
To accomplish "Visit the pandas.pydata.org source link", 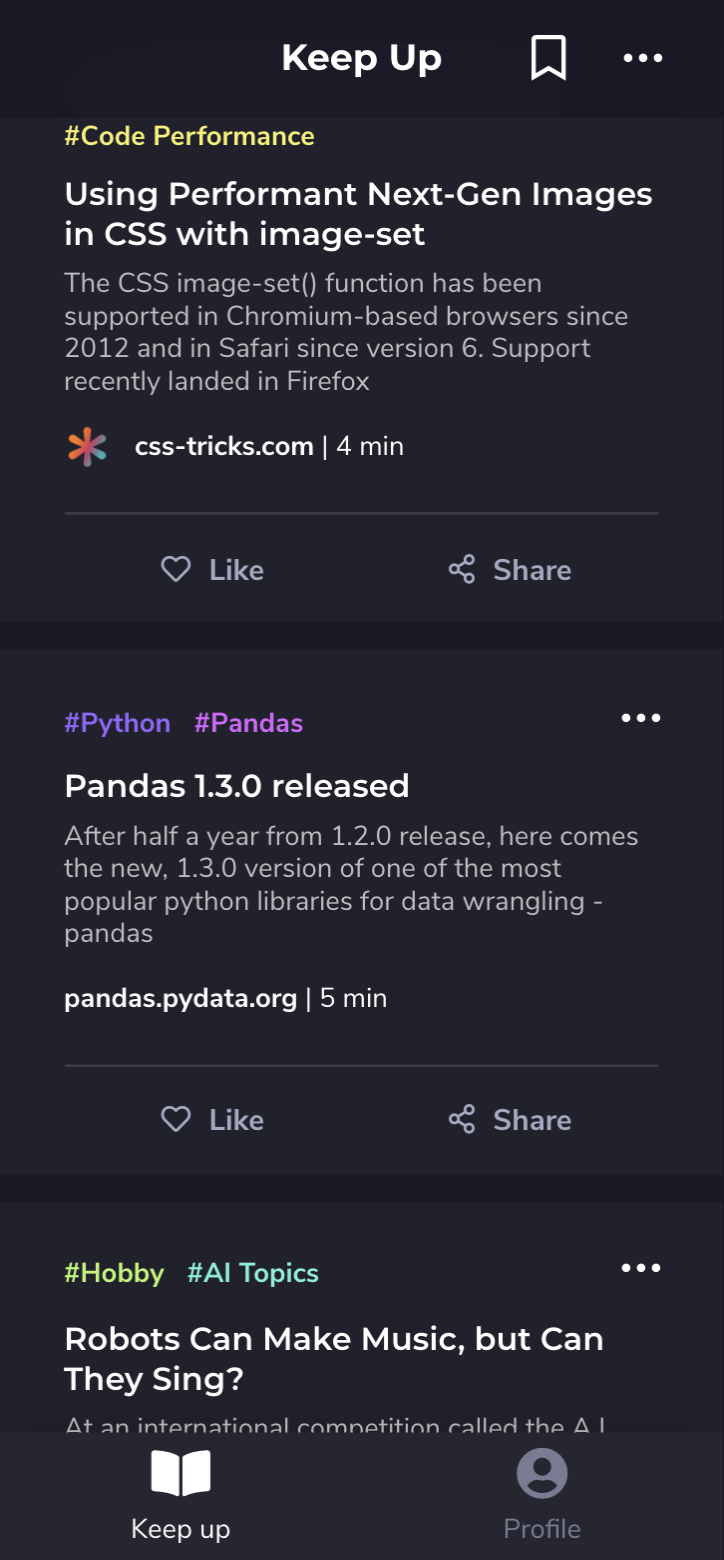I will [x=181, y=998].
